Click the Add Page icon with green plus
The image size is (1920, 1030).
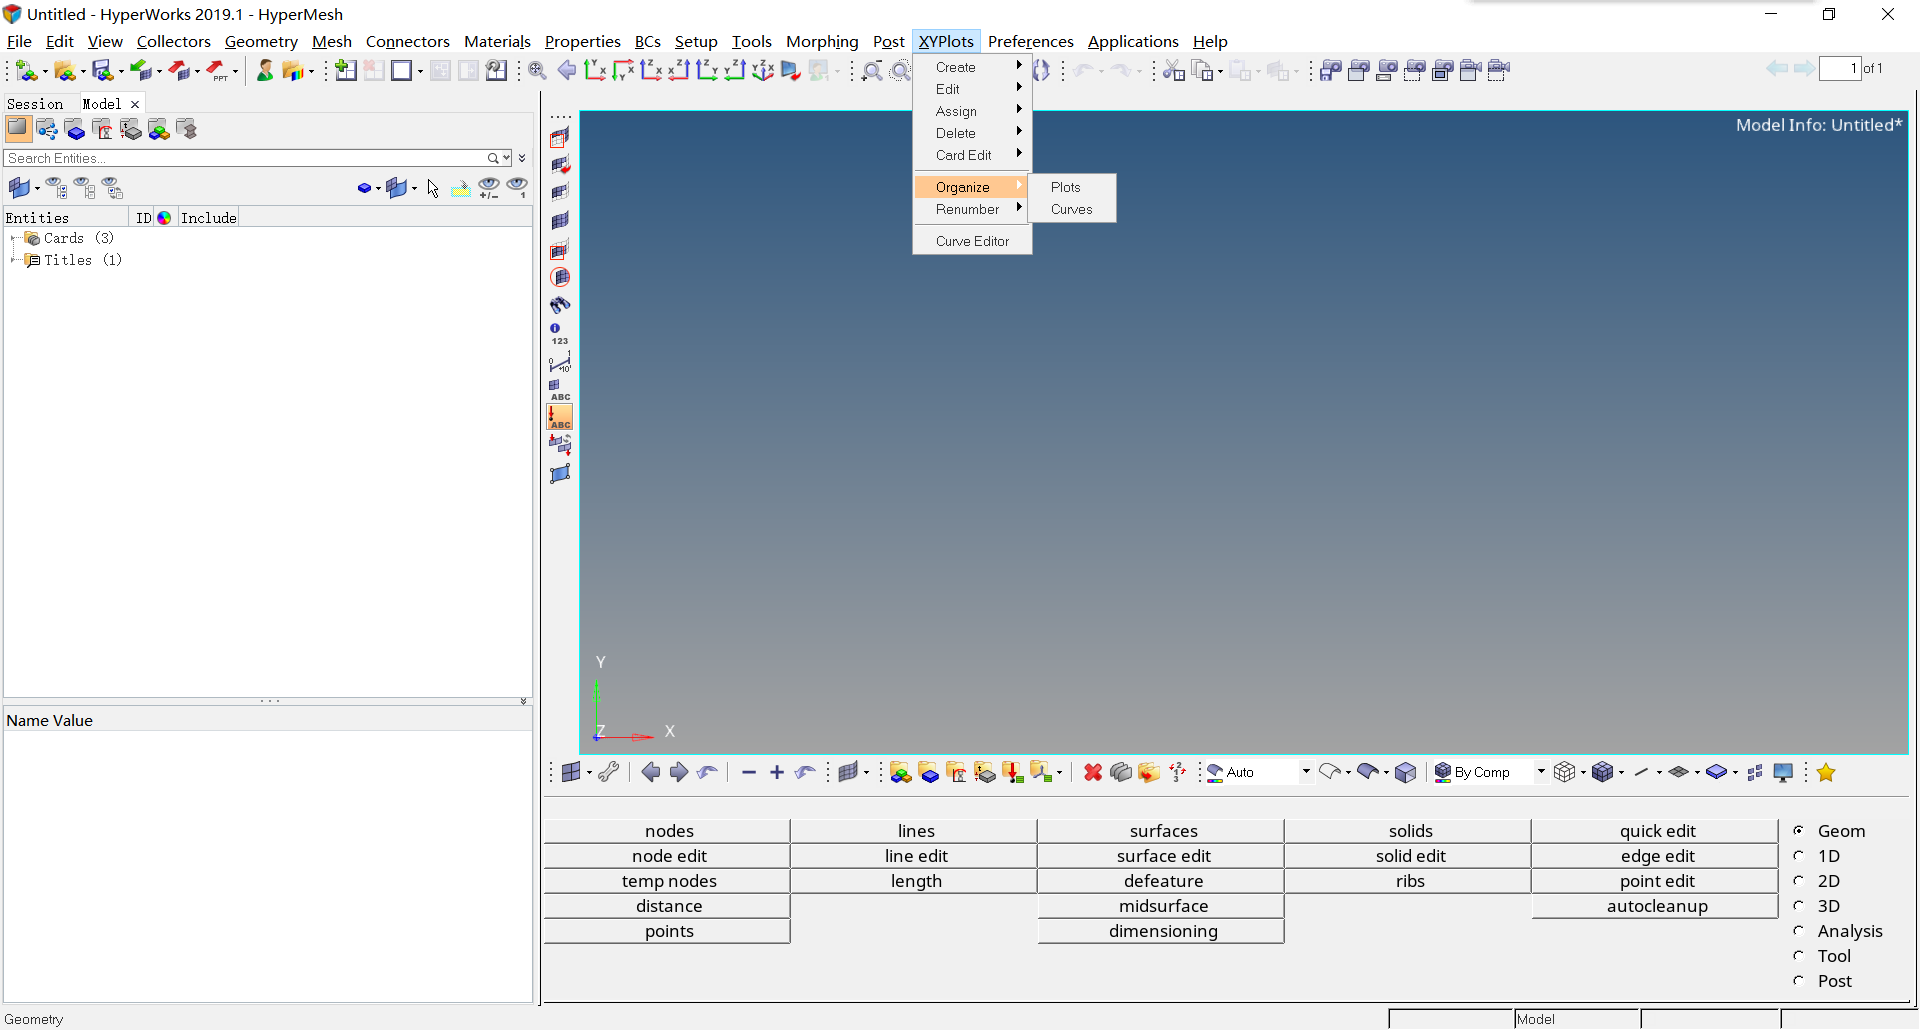click(x=346, y=70)
